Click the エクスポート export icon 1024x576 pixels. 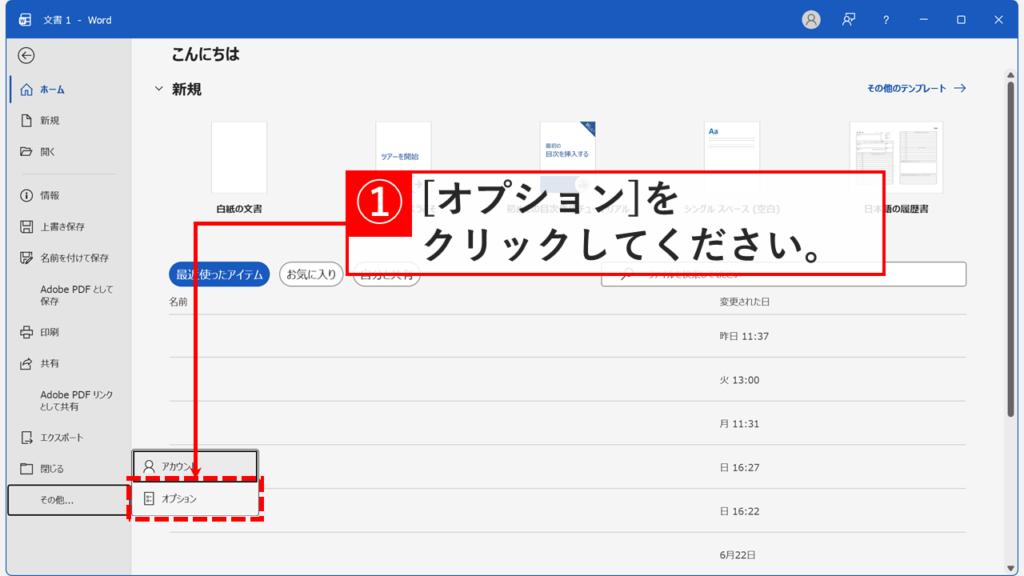click(x=26, y=438)
